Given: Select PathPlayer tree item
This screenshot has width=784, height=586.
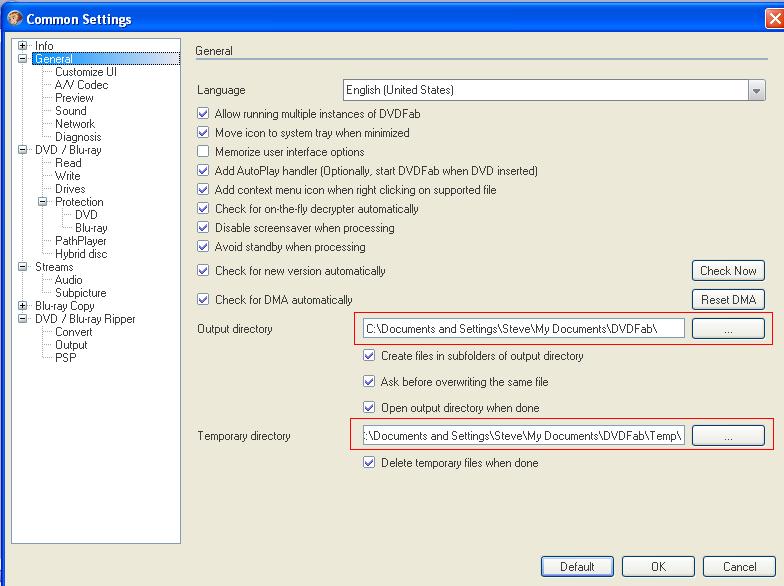Looking at the screenshot, I should click(80, 240).
